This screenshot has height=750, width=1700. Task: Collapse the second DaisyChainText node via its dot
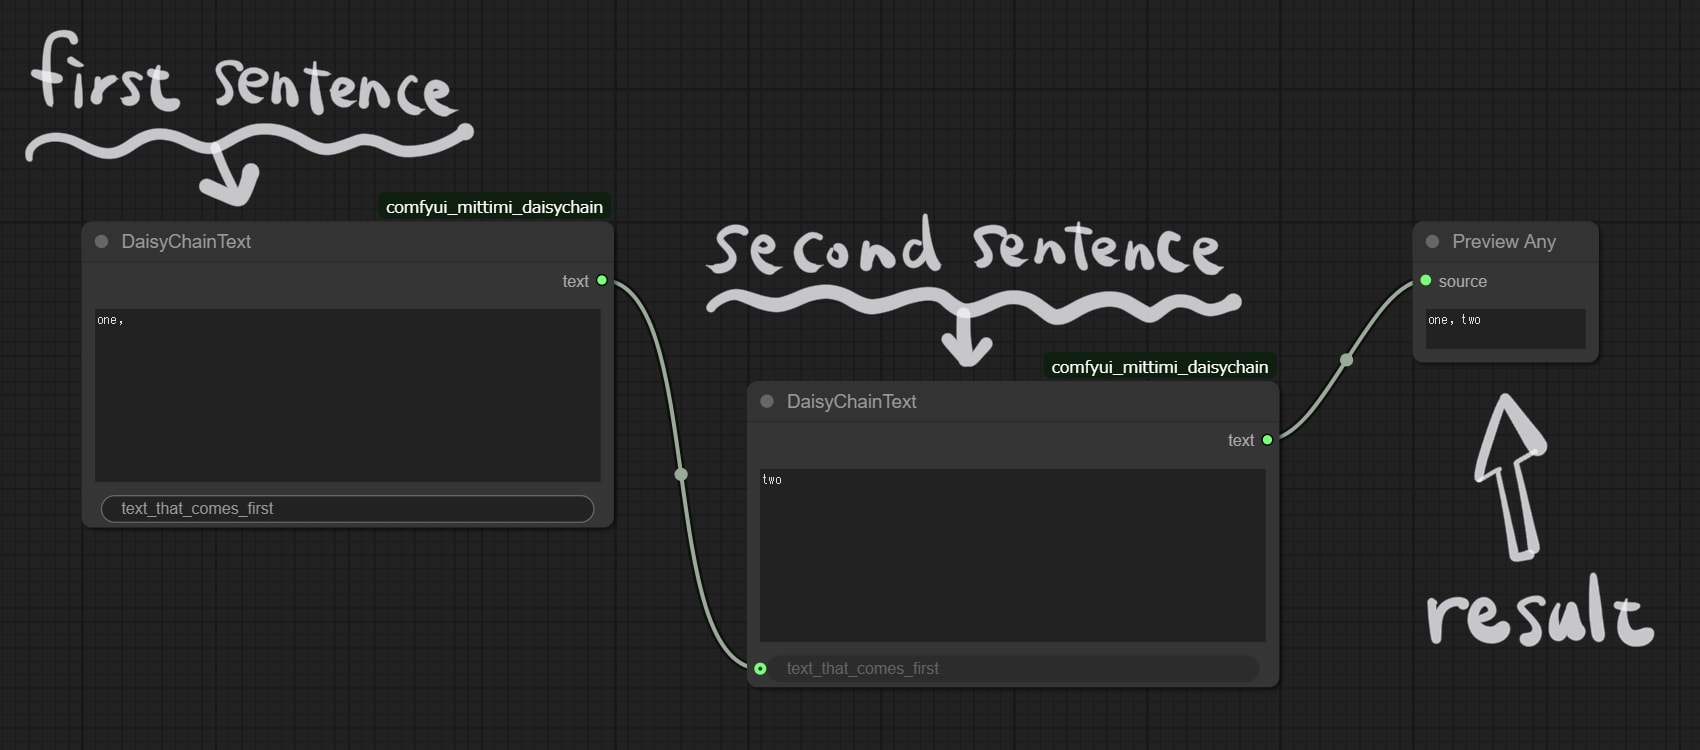click(x=767, y=401)
